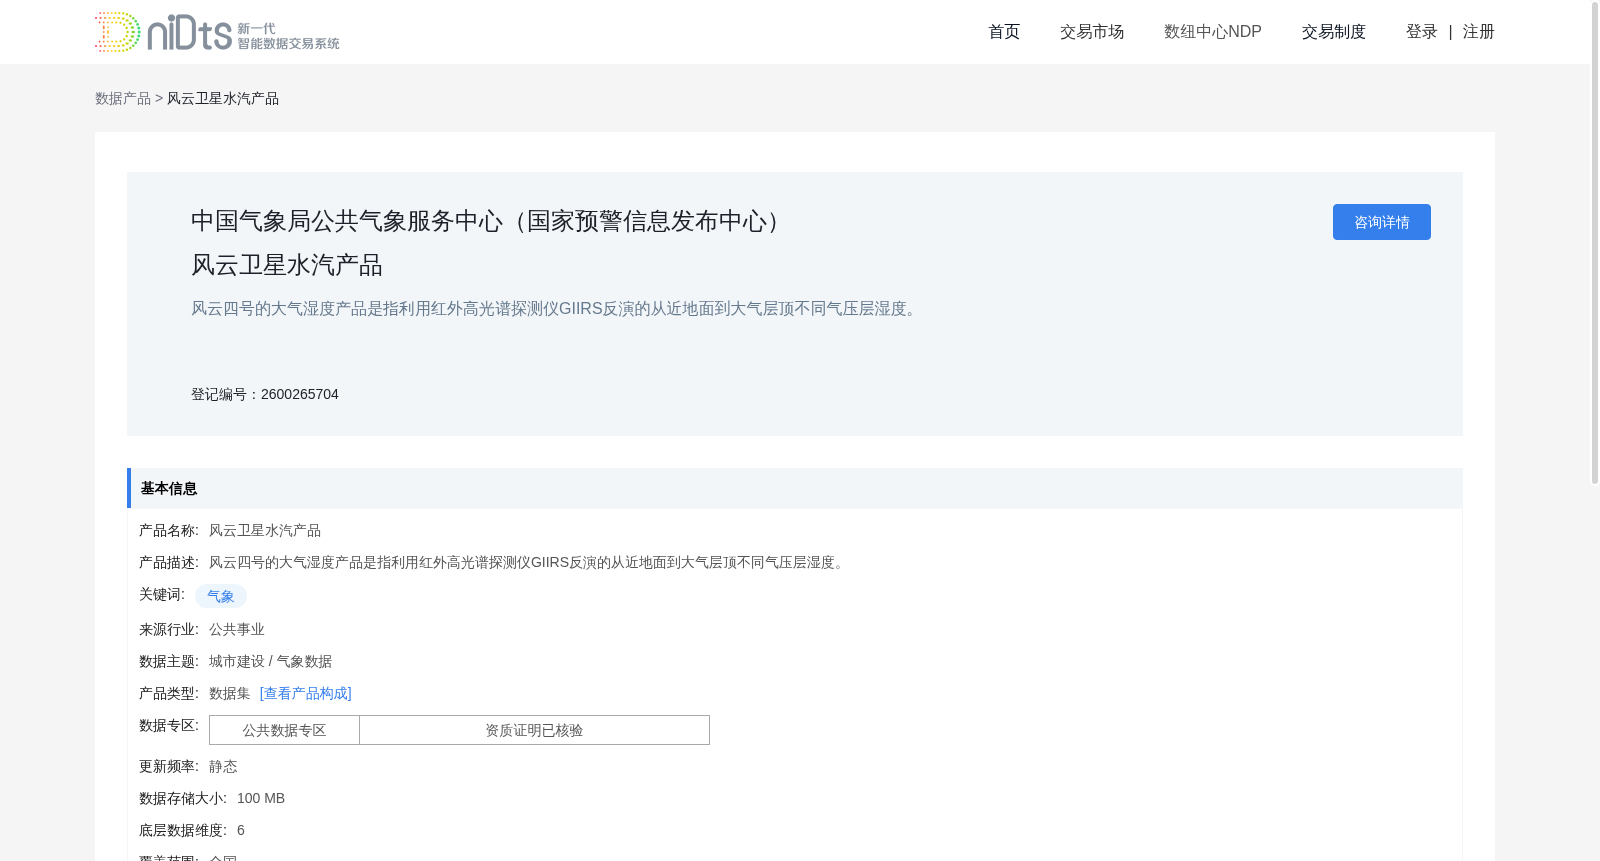This screenshot has width=1600, height=861.
Task: Click the 咨询详情 button
Action: [x=1382, y=222]
